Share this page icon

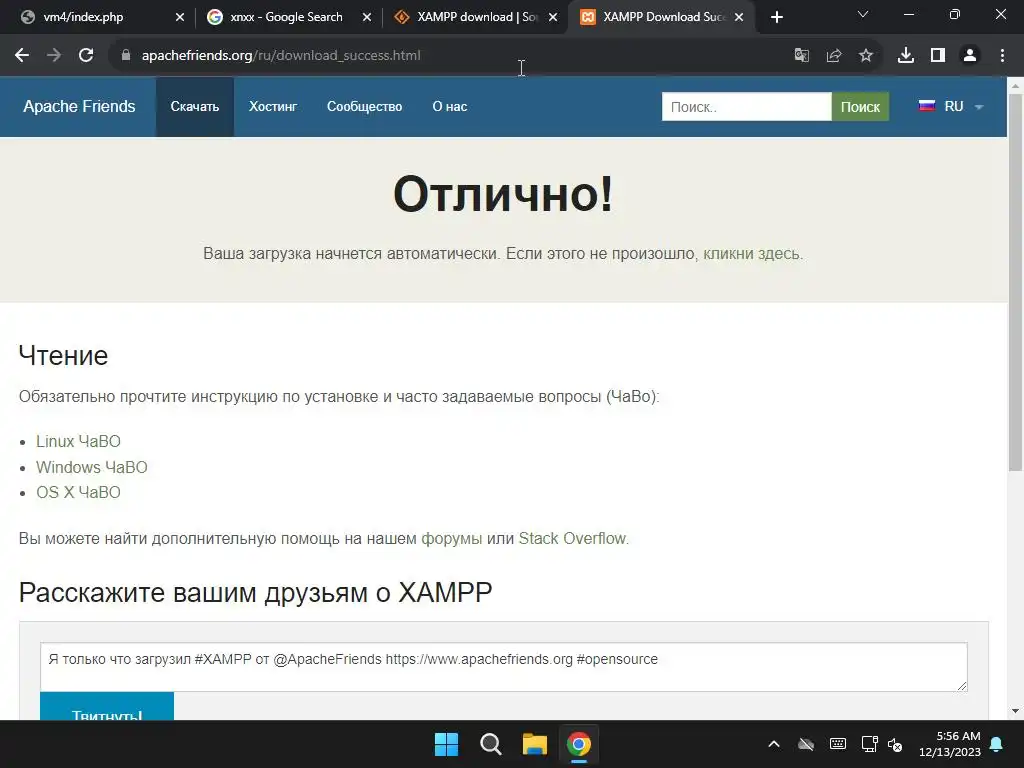click(x=833, y=56)
